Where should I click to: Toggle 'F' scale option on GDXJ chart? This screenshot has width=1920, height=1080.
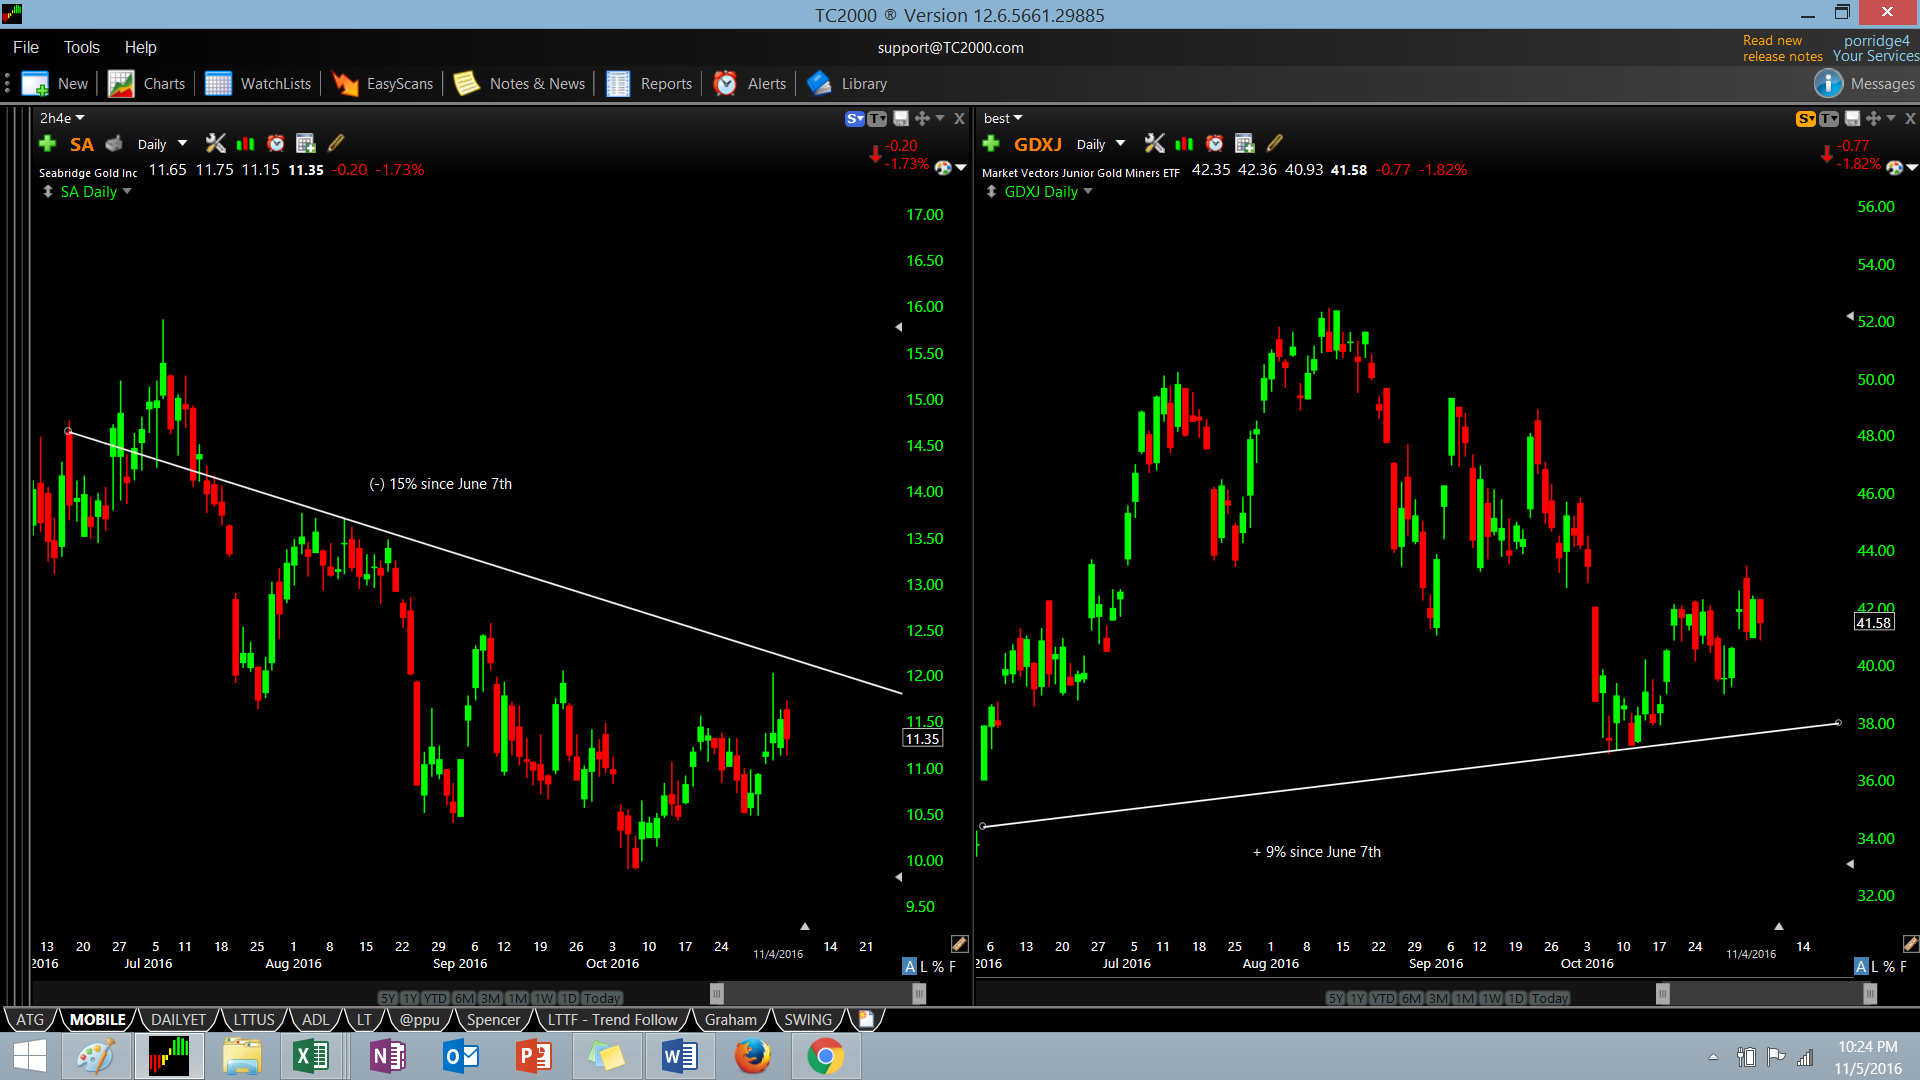click(x=1904, y=967)
